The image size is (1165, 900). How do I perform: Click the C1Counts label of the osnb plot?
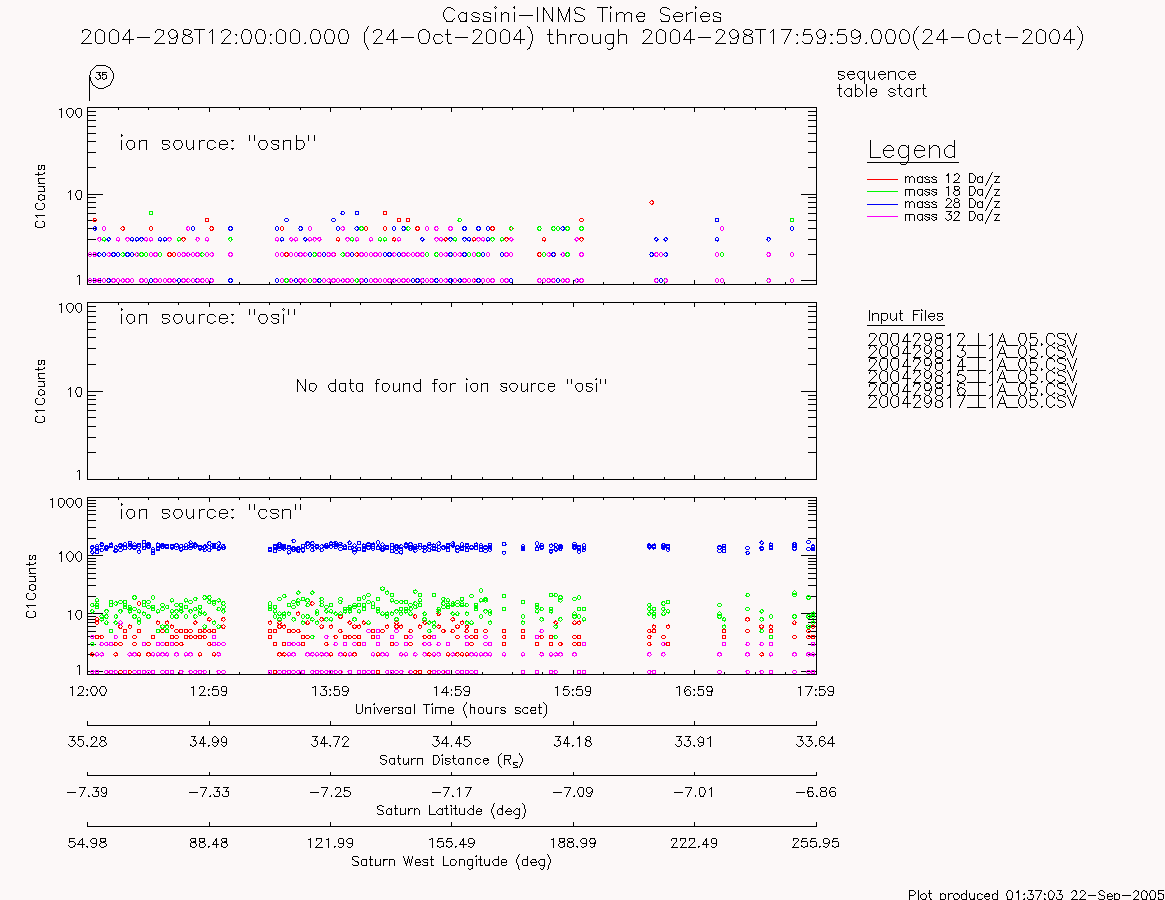[40, 196]
